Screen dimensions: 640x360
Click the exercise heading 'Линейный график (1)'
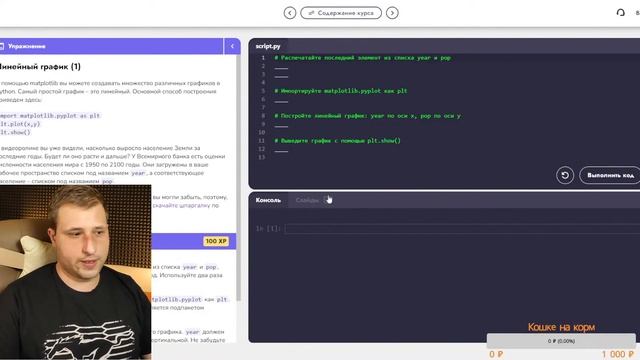40,67
